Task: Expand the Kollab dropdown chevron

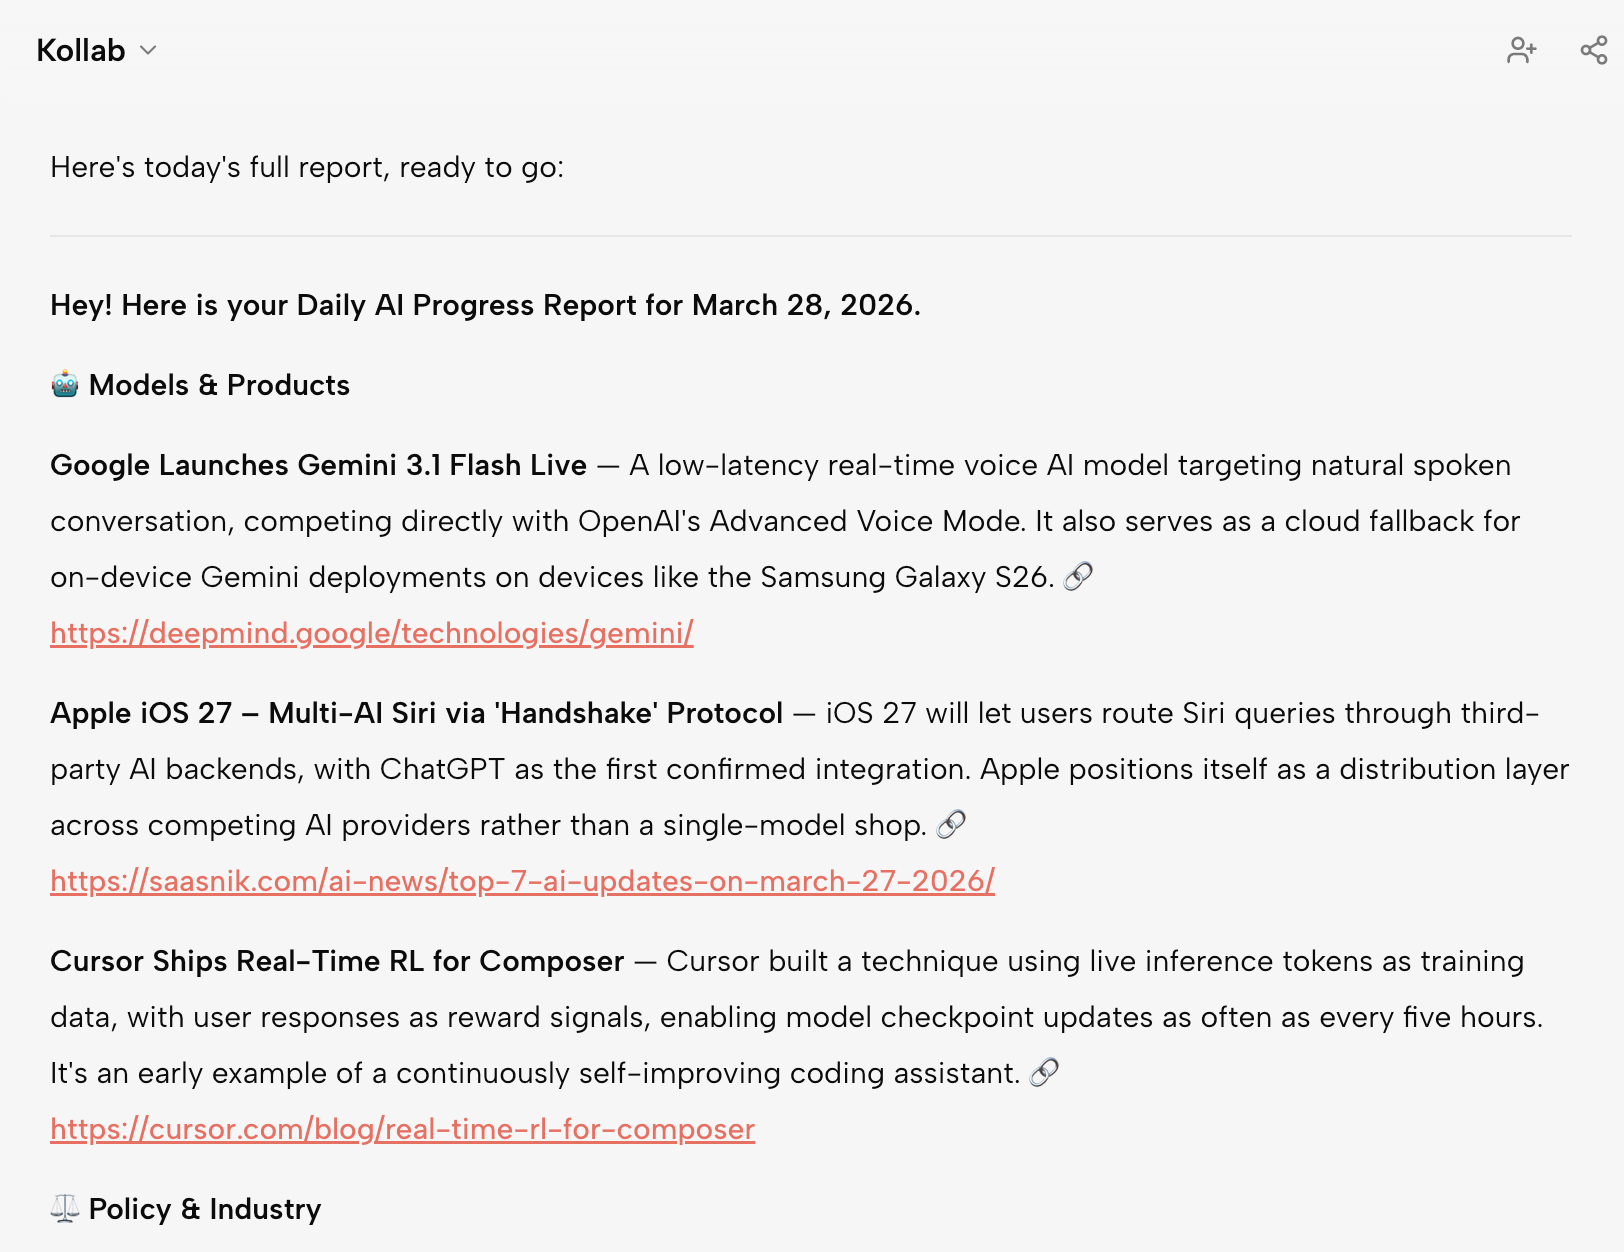Action: coord(148,50)
